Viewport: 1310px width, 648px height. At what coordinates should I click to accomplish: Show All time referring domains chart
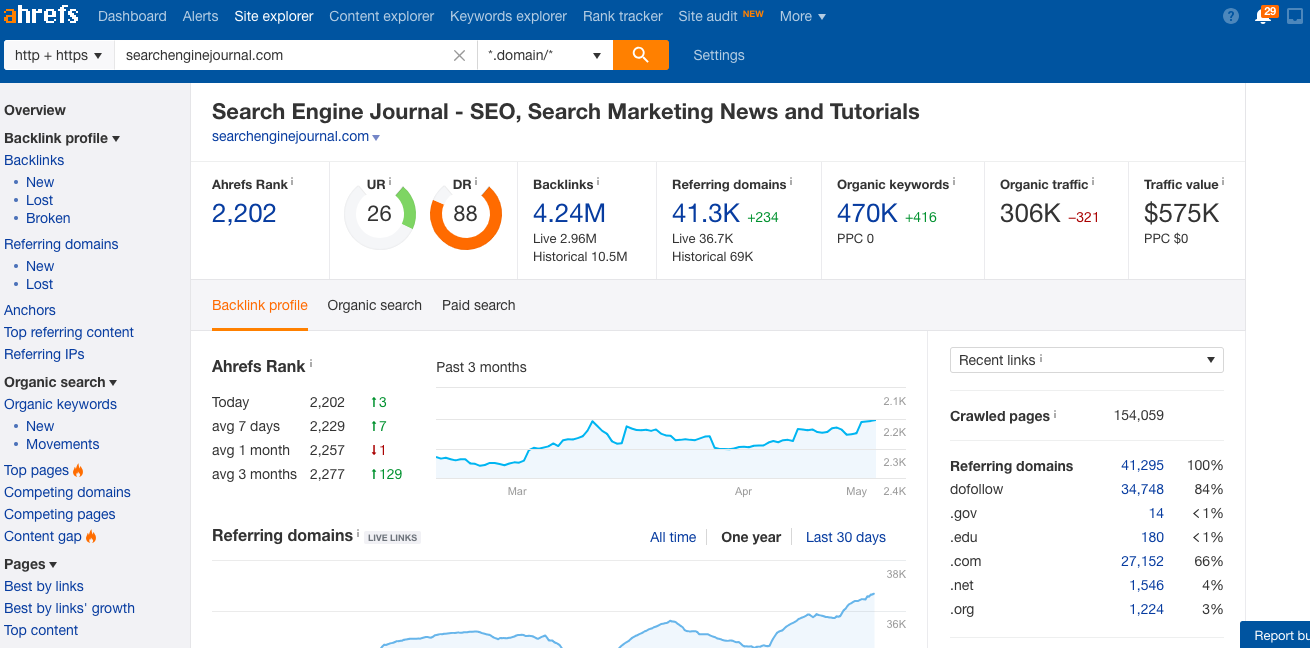coord(673,537)
